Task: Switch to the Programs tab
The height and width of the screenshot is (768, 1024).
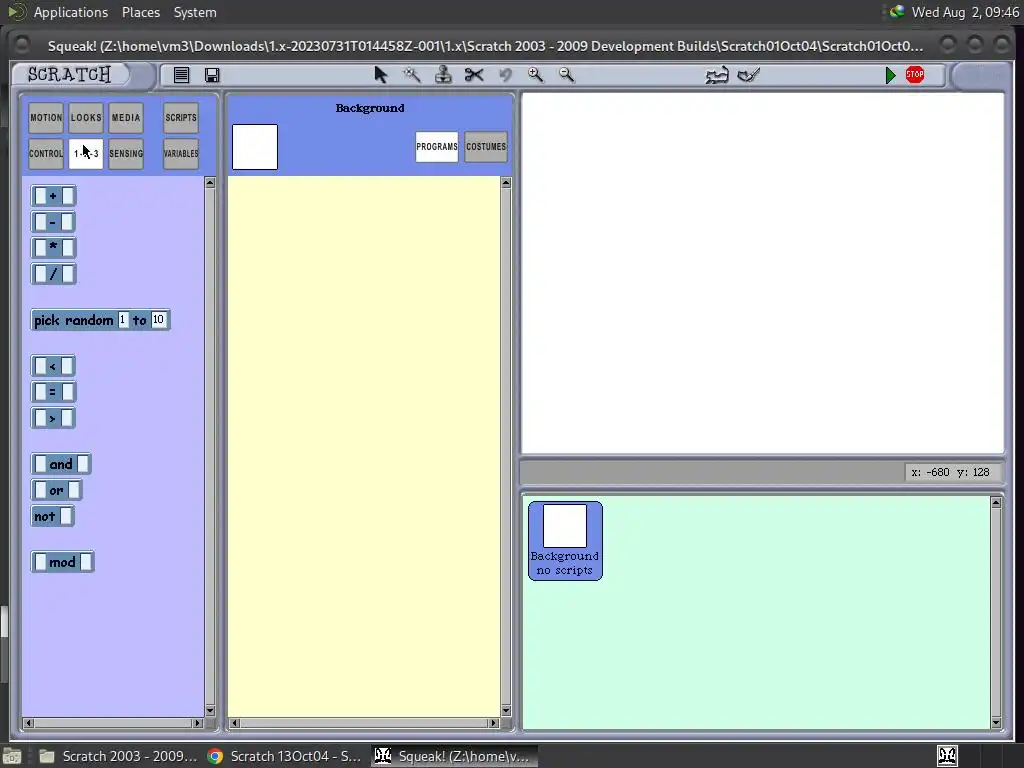Action: click(x=437, y=147)
